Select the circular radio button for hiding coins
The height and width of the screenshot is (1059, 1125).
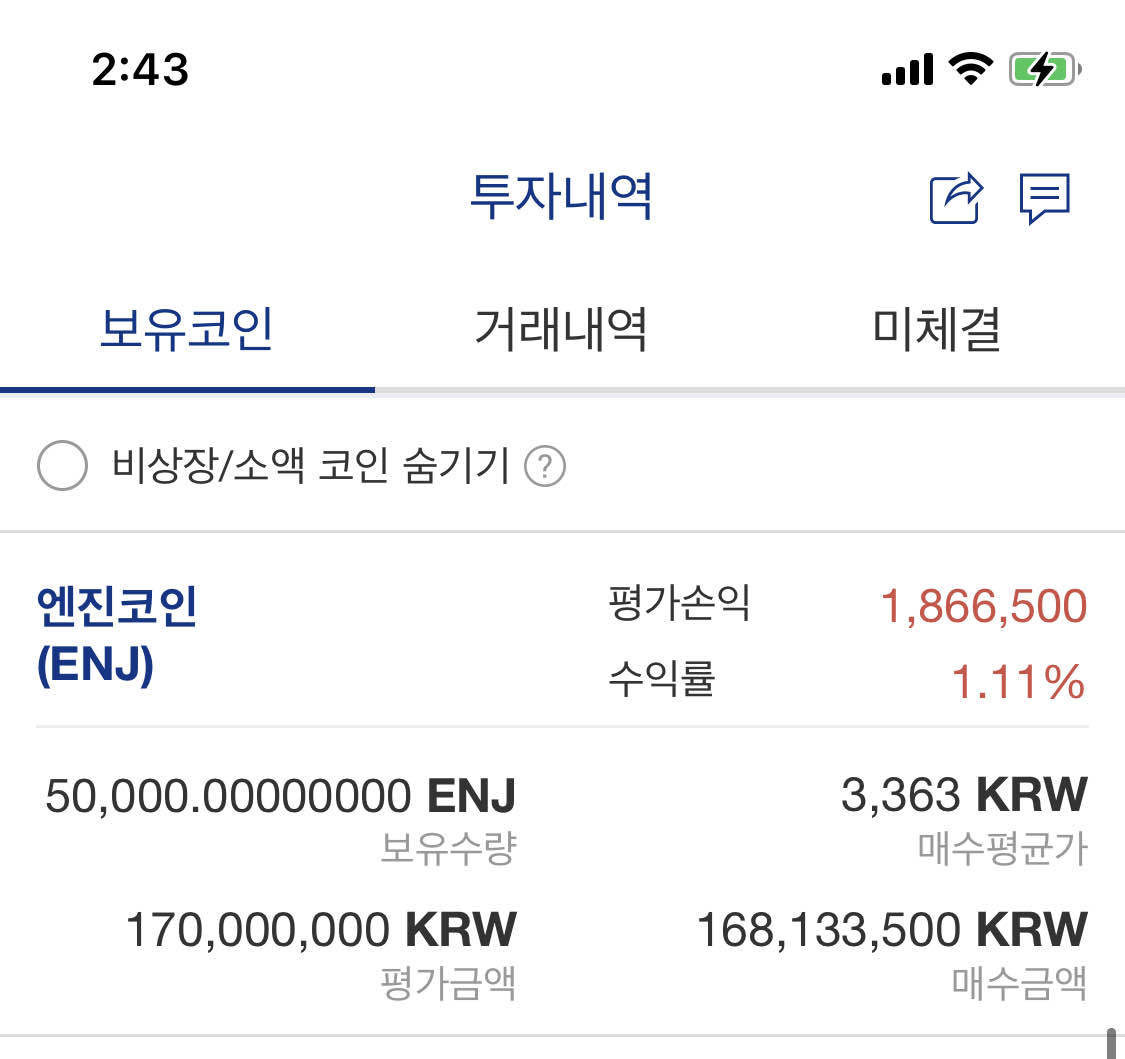pyautogui.click(x=62, y=464)
